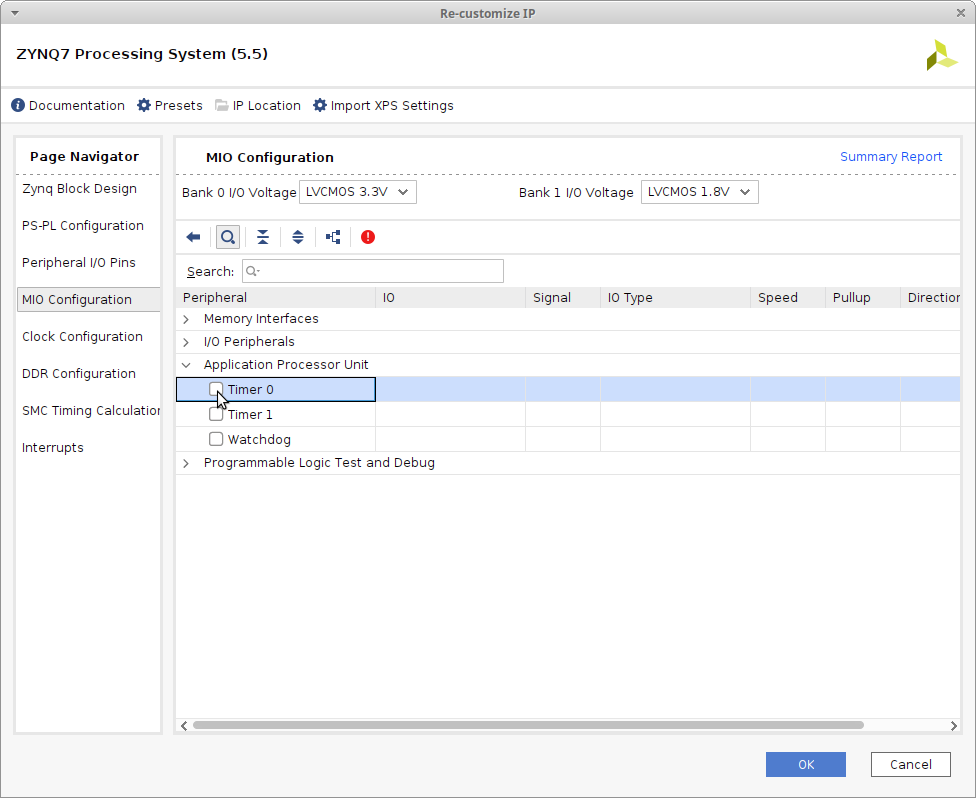Open Documentation from the info icon
This screenshot has height=798, width=976.
pos(18,105)
